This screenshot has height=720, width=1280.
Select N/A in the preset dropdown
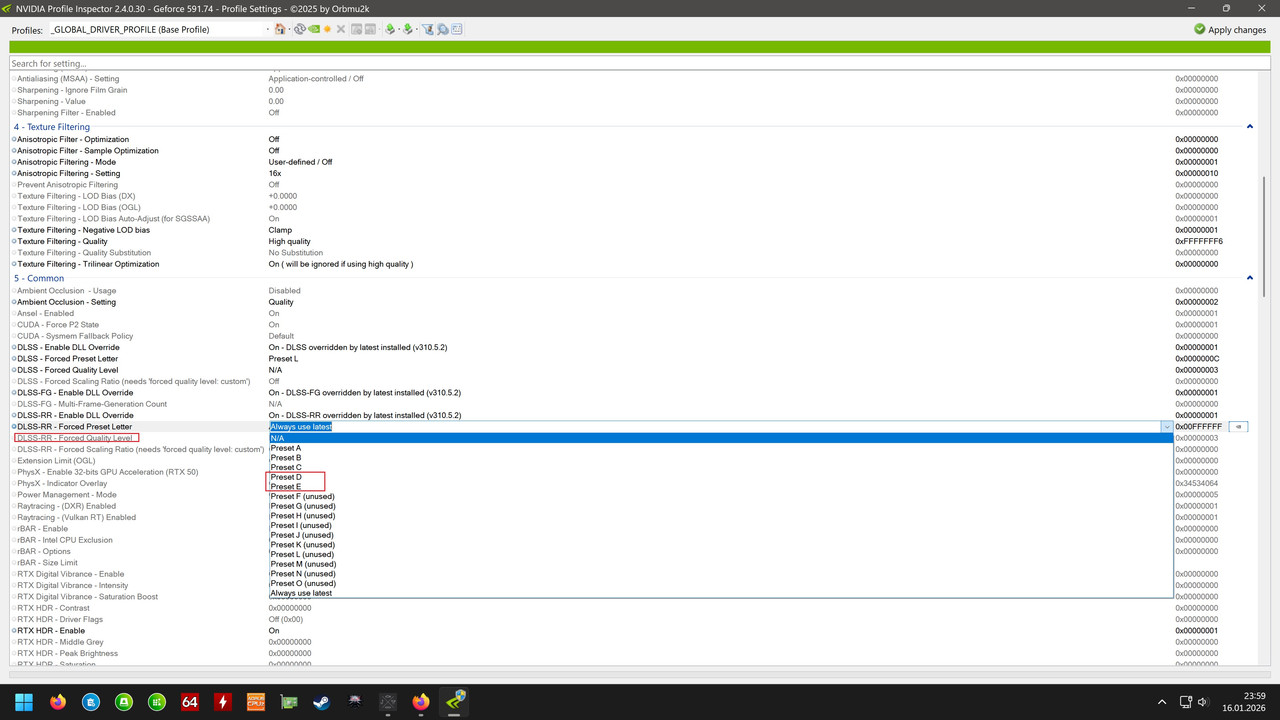pos(720,438)
